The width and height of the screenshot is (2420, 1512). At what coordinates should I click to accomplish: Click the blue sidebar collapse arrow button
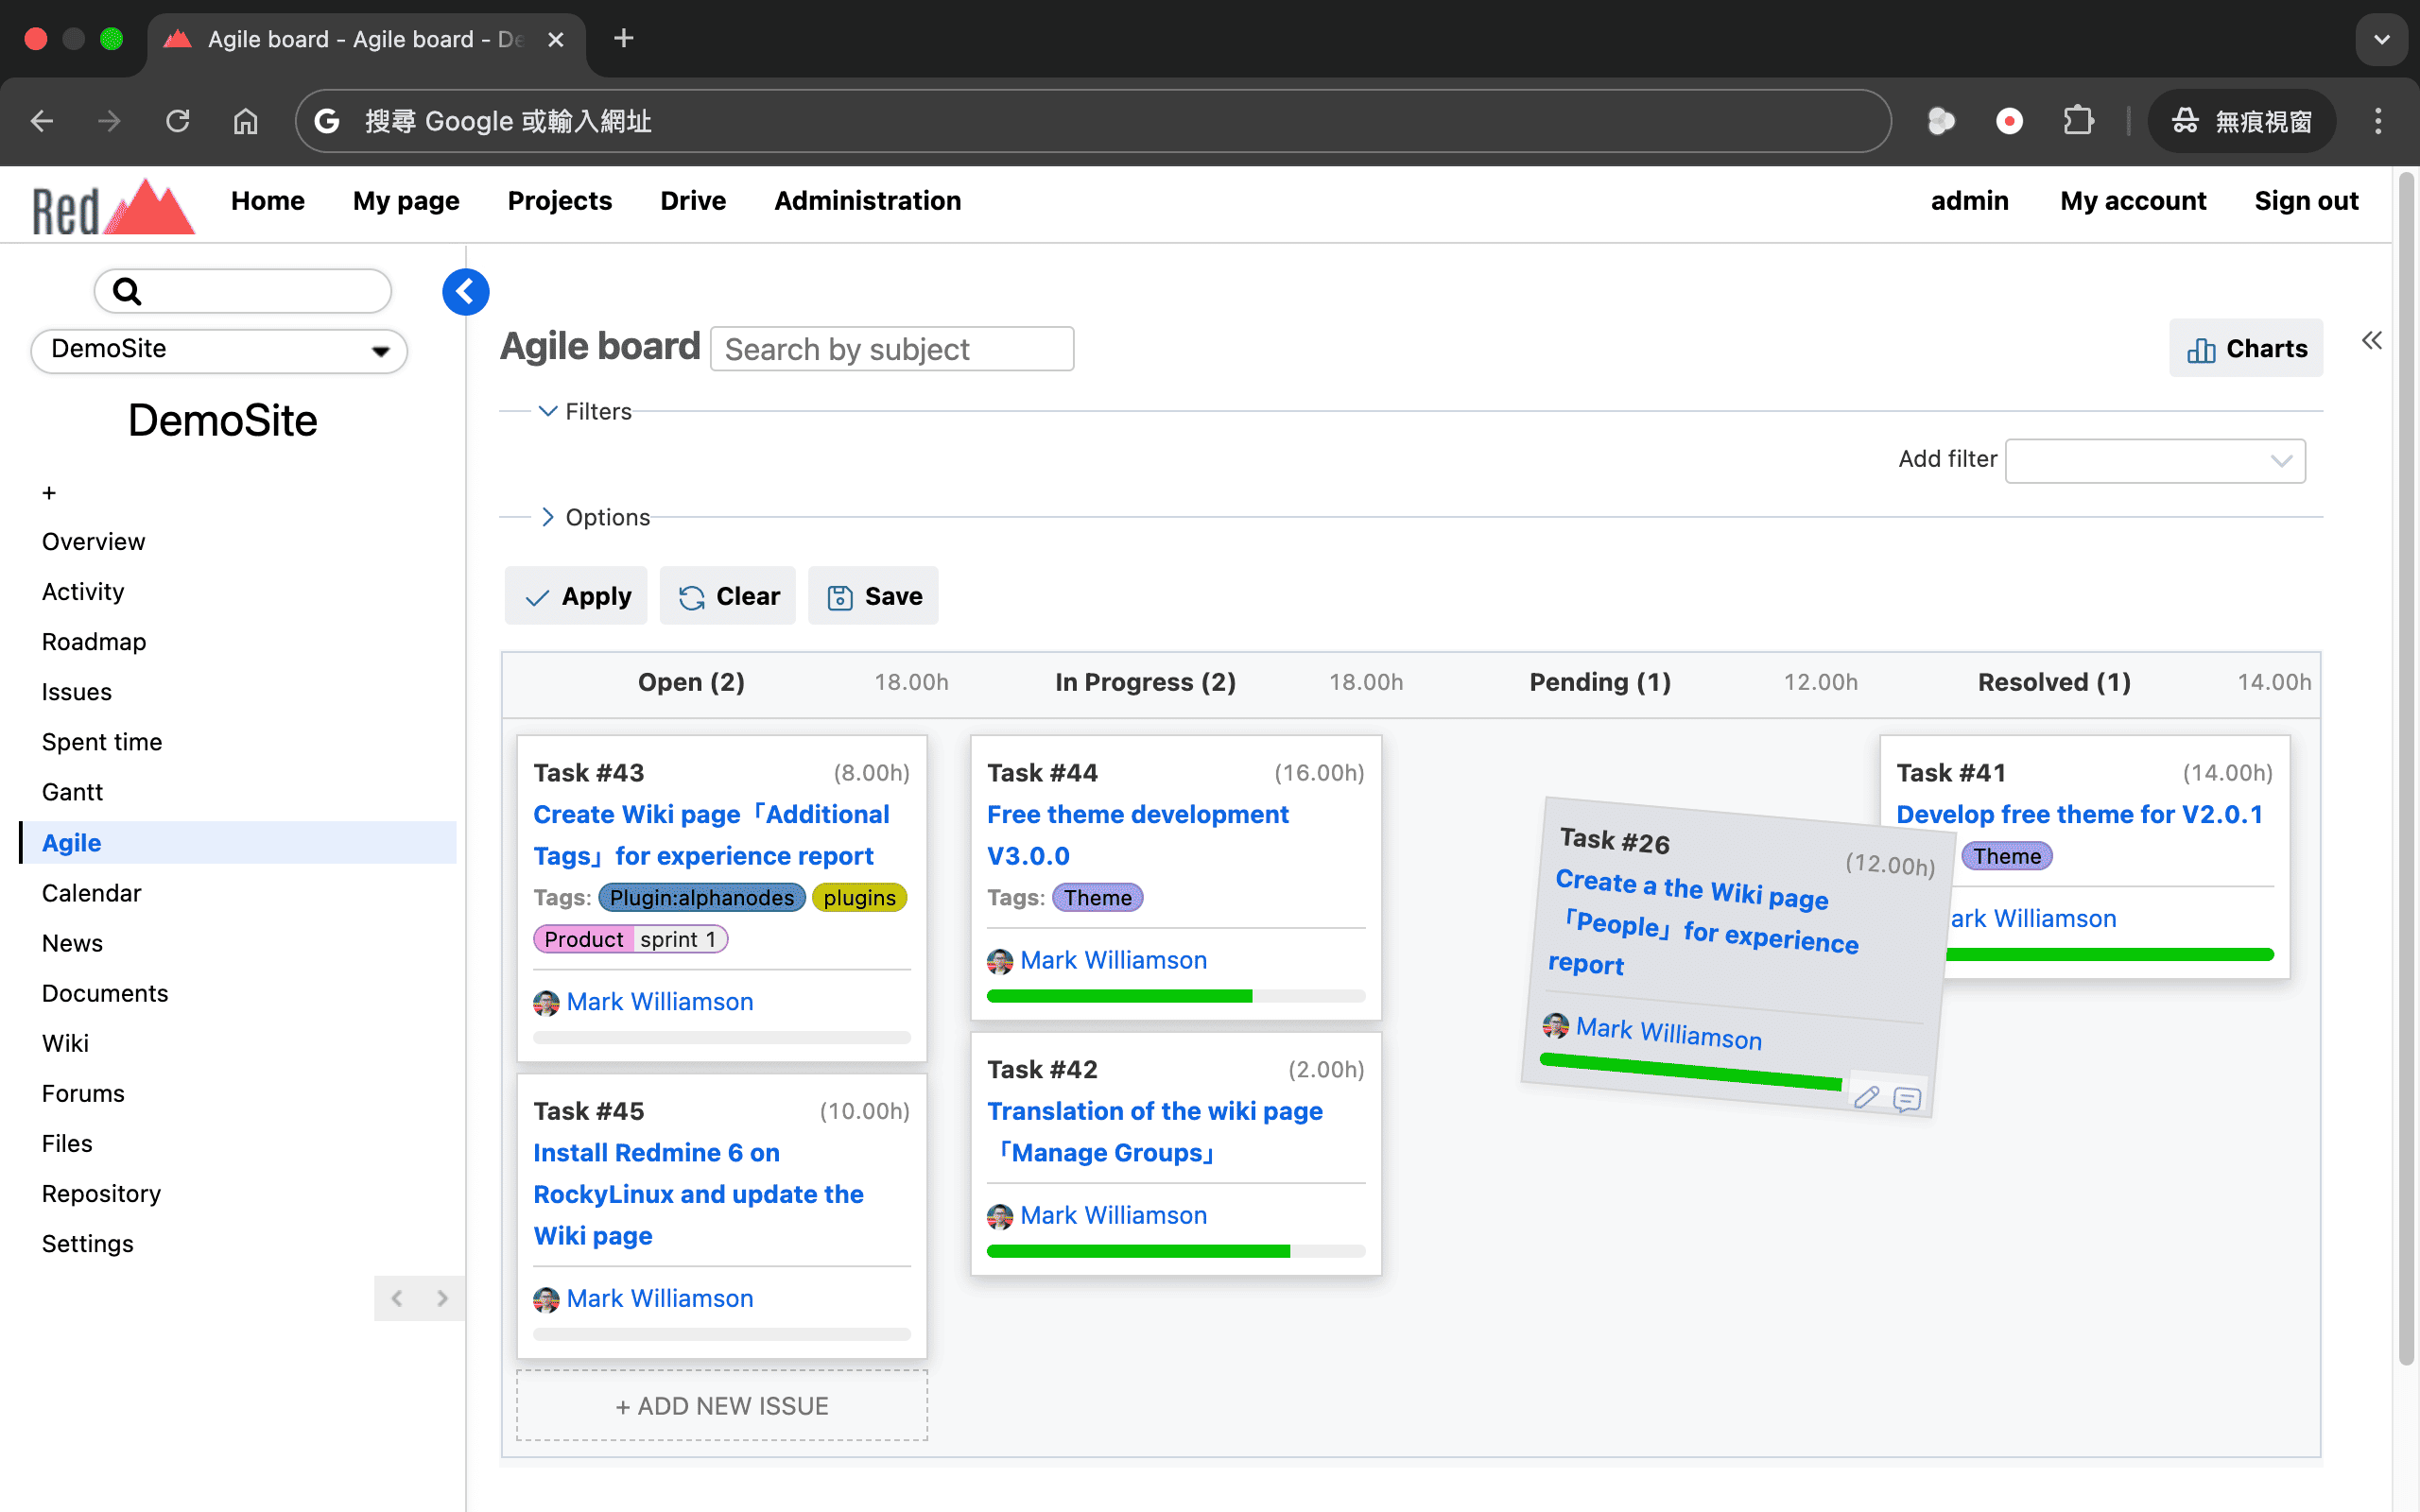(465, 292)
